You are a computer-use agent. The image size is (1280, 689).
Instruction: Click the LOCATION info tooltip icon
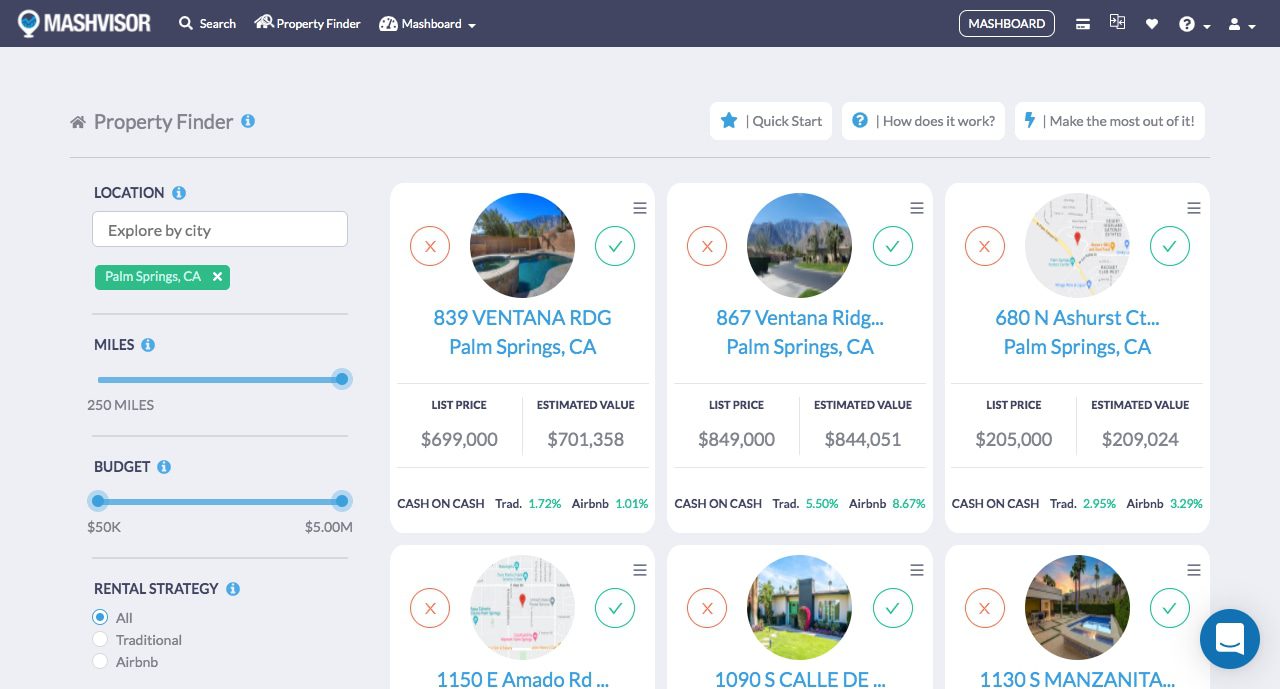point(179,192)
